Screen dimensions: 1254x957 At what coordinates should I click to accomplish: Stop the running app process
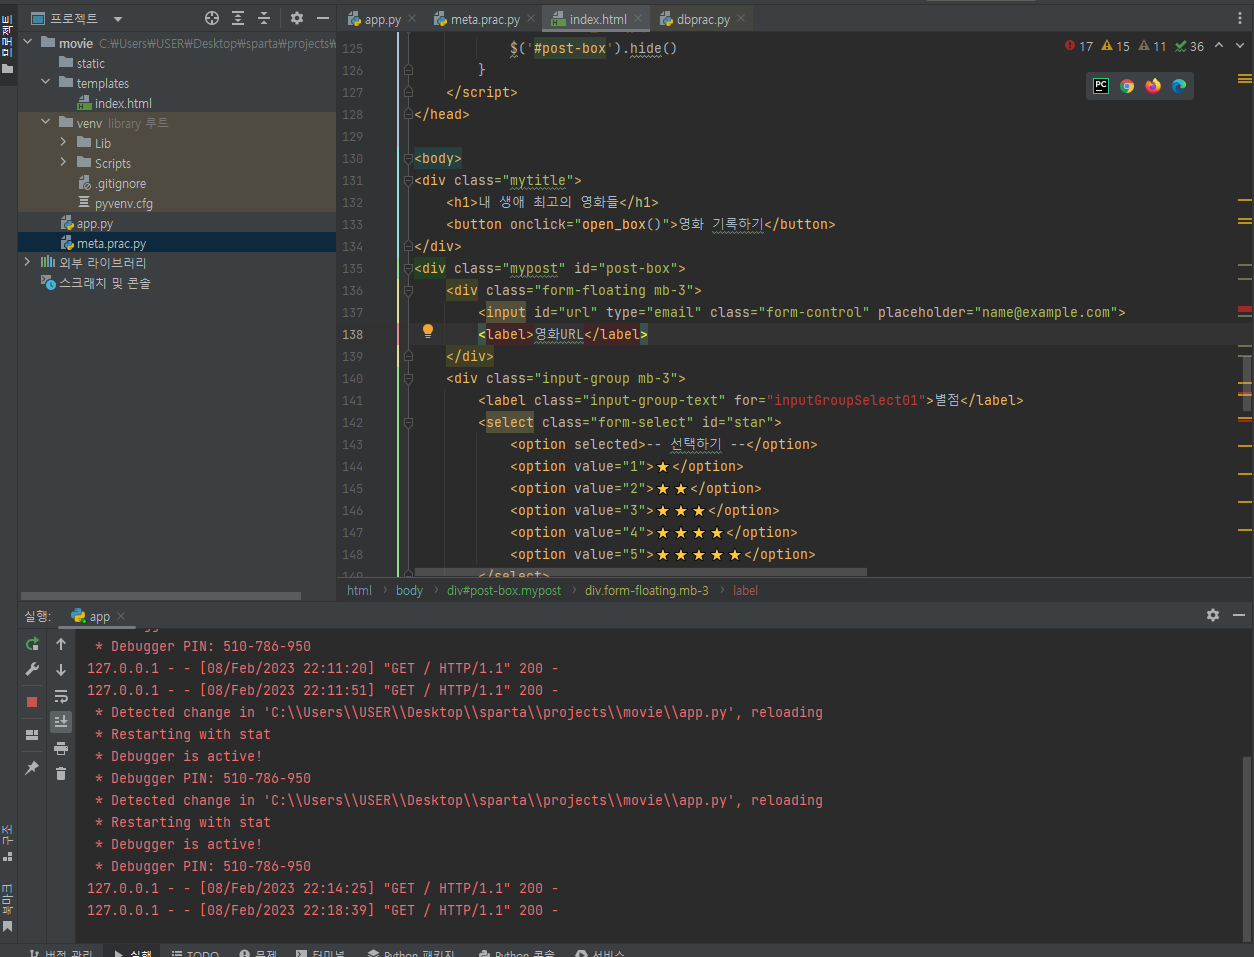(32, 702)
